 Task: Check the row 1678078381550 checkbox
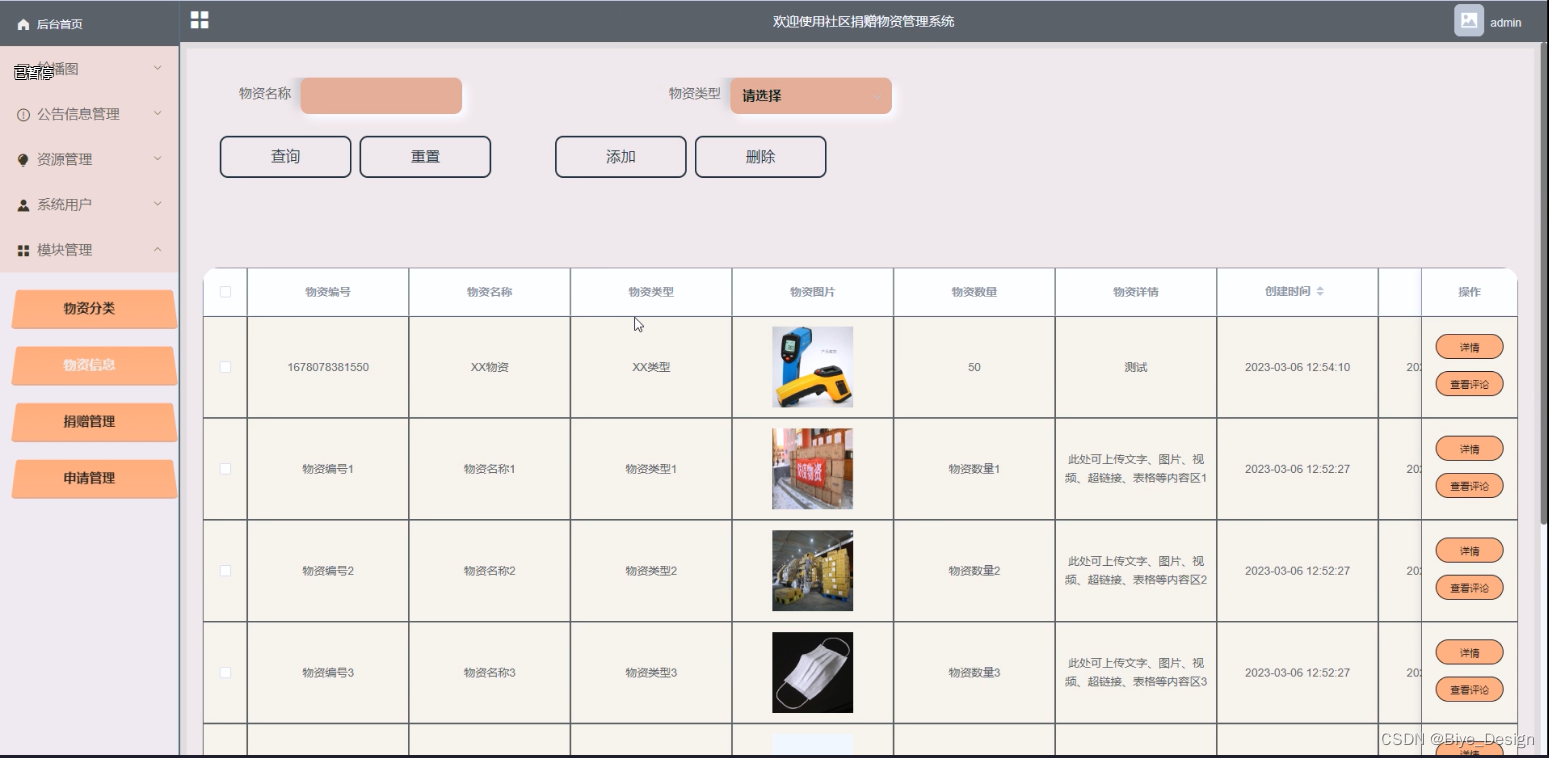point(225,367)
